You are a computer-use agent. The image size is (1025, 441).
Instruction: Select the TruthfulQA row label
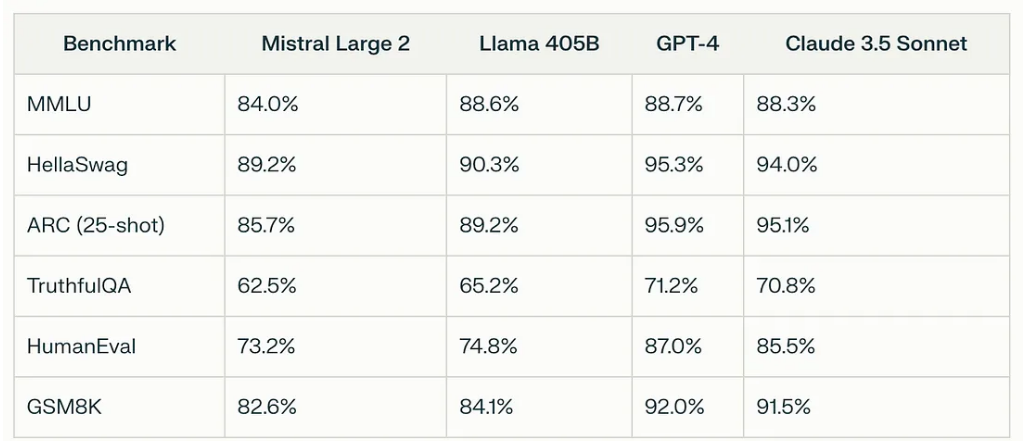[79, 286]
